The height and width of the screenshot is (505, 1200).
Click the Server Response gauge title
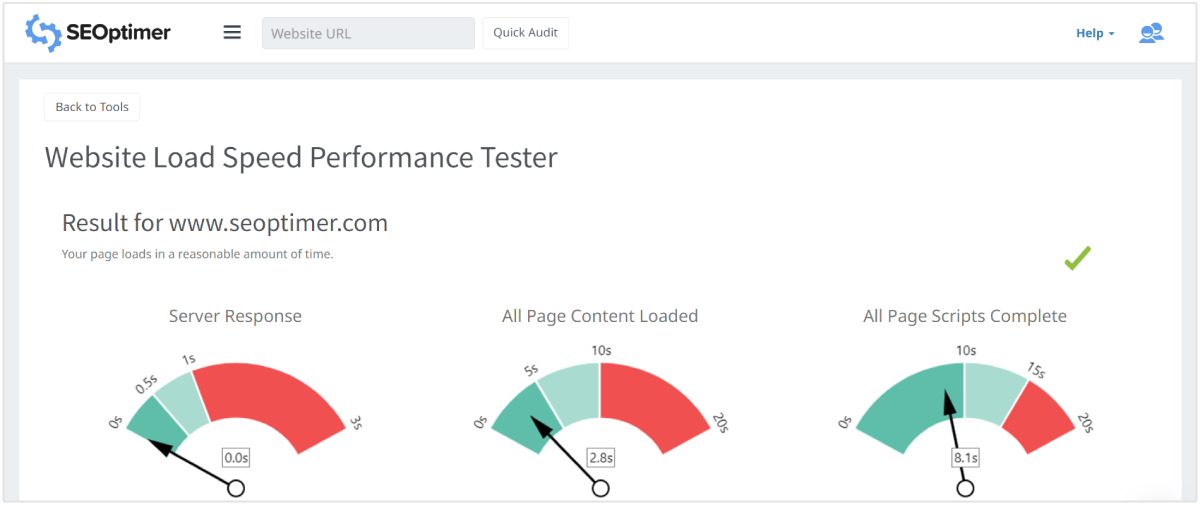235,316
